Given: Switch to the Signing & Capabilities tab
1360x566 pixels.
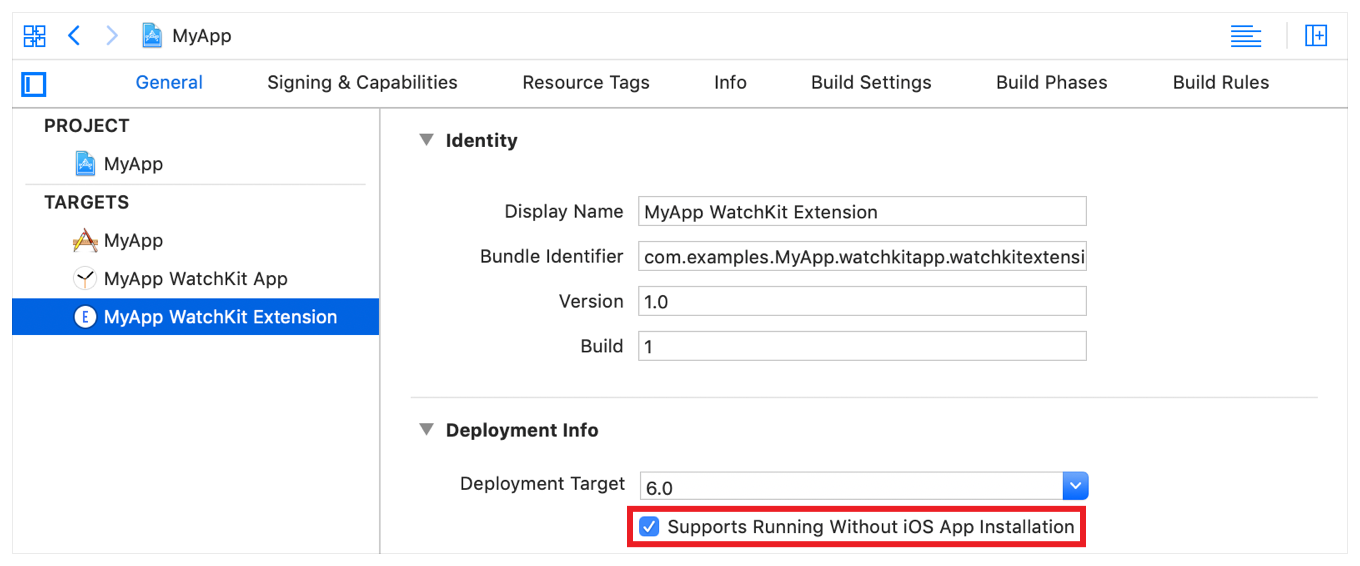Looking at the screenshot, I should coord(362,83).
